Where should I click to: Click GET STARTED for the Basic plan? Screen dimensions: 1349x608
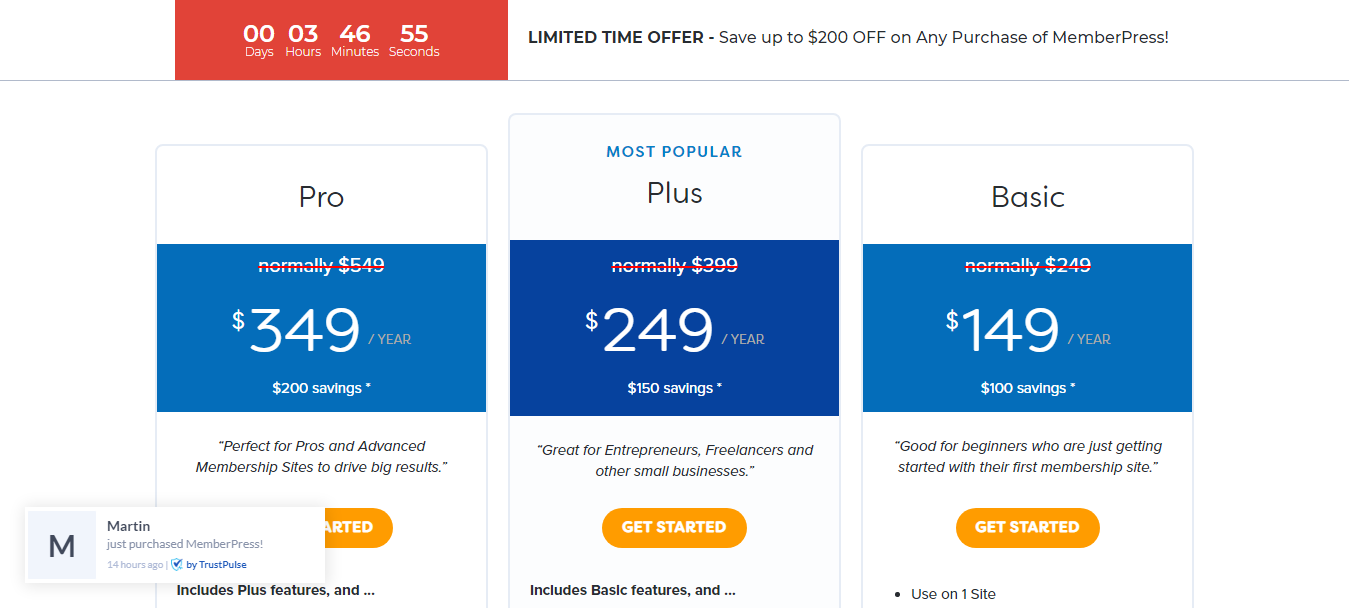coord(1027,528)
